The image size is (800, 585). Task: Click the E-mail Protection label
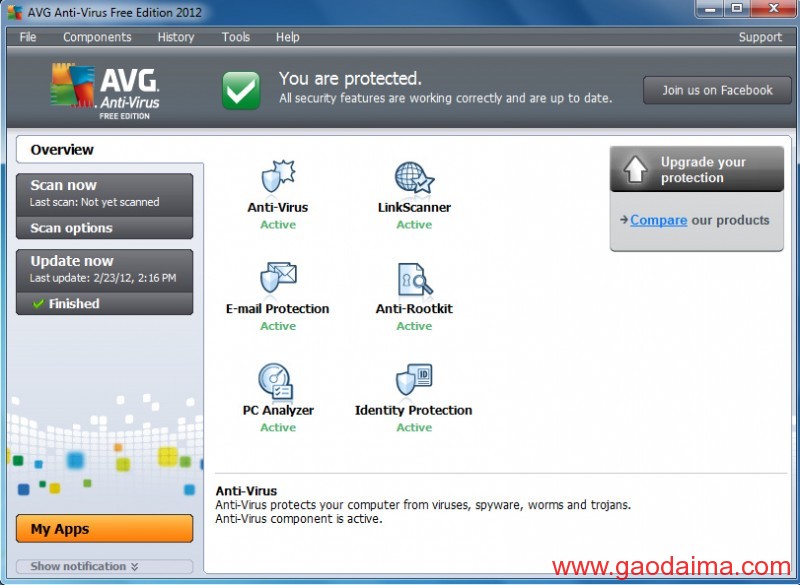[x=278, y=309]
